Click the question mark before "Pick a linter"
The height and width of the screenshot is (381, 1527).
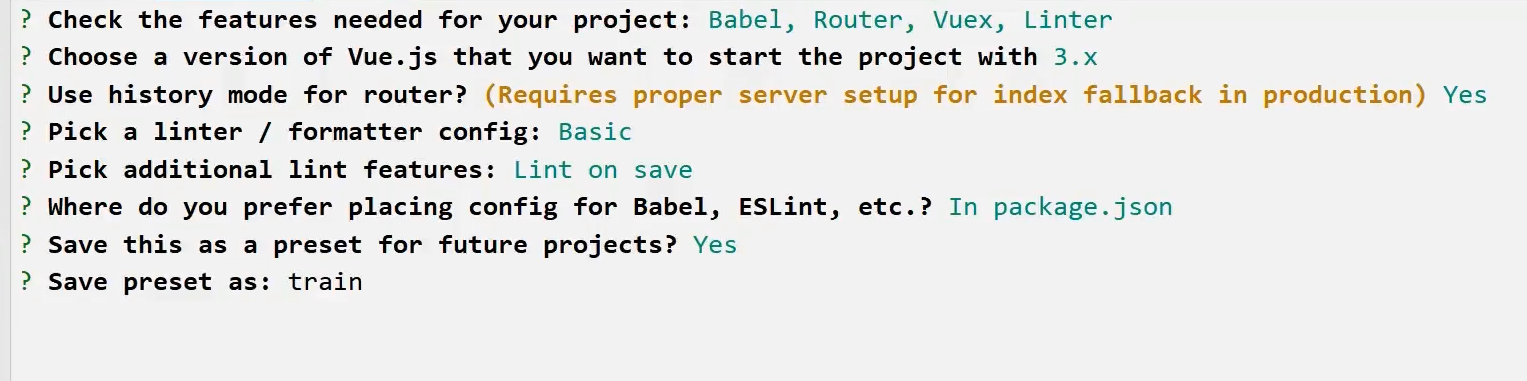(26, 132)
